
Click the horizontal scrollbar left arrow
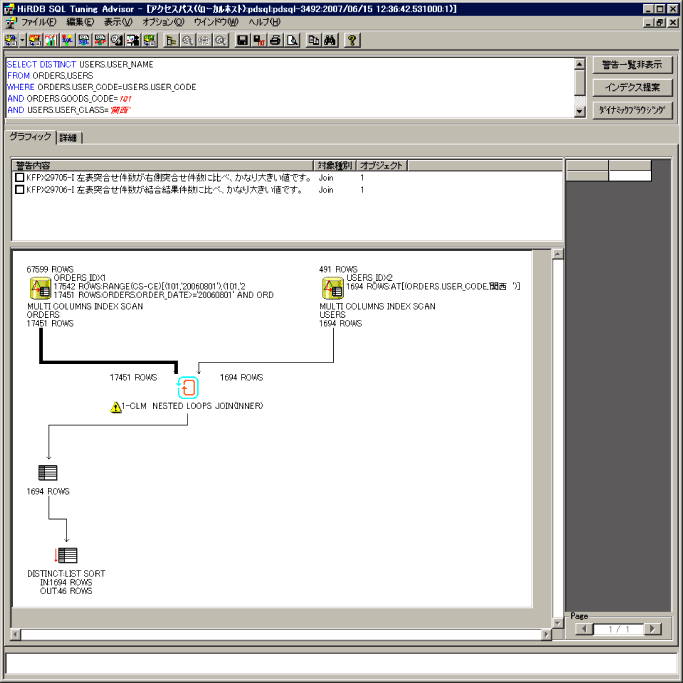16,634
